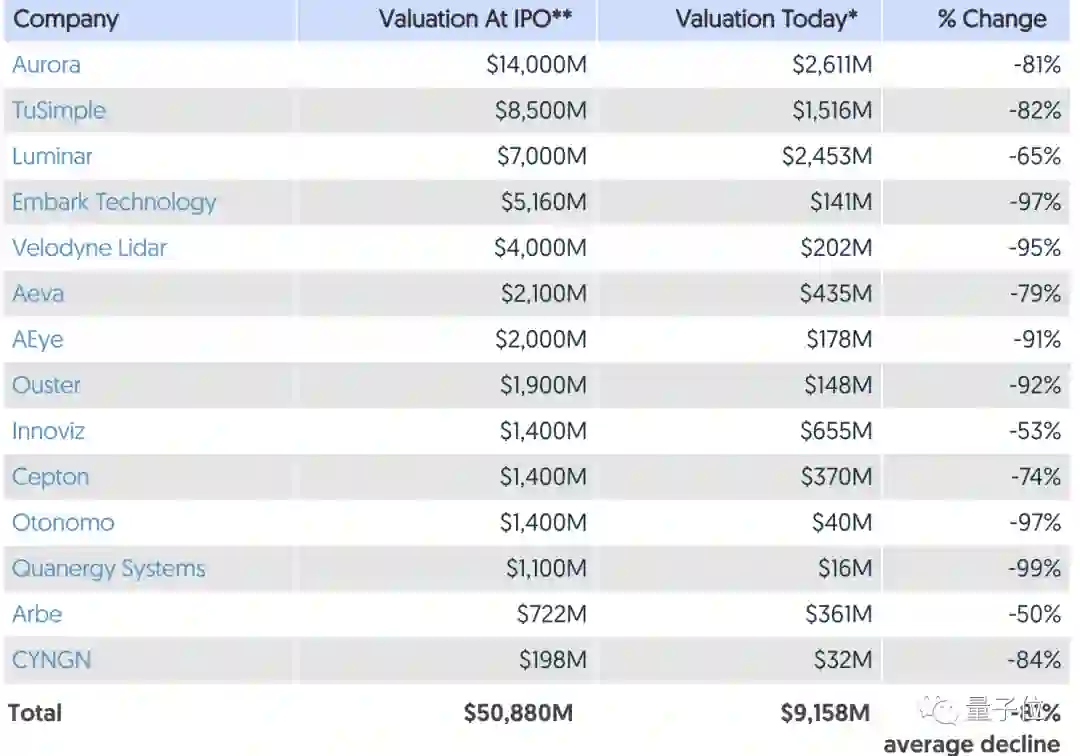Image resolution: width=1080 pixels, height=756 pixels.
Task: Open the TuSimple company link
Action: pyautogui.click(x=58, y=110)
